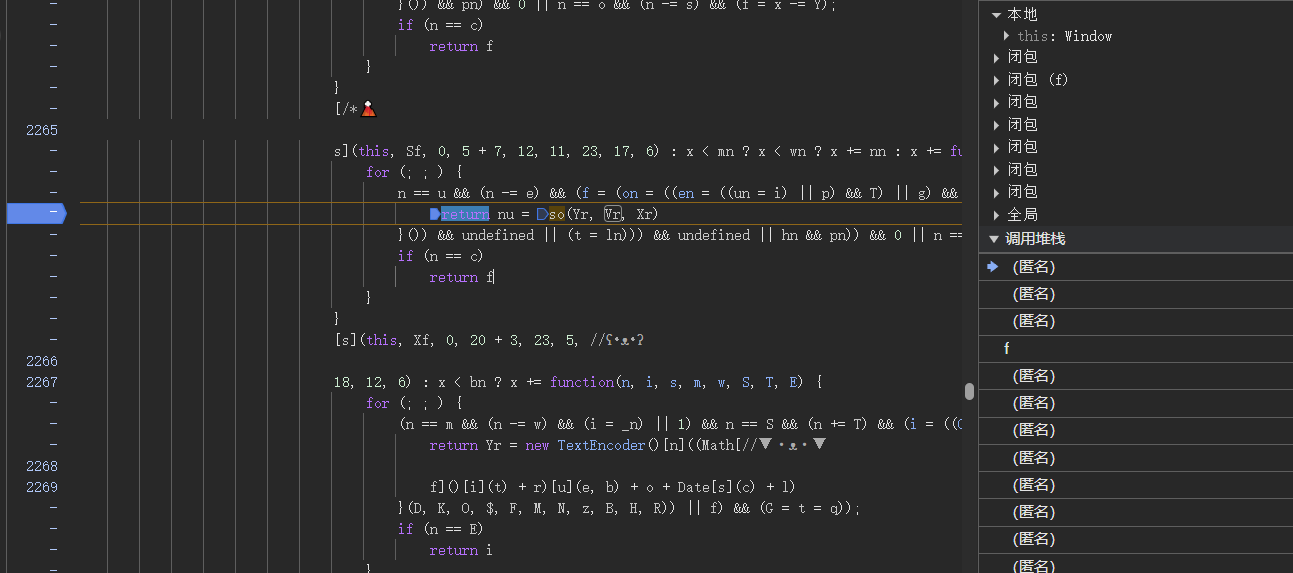
Task: Click the code editor vertical scrollbar thumb
Action: pyautogui.click(x=969, y=390)
